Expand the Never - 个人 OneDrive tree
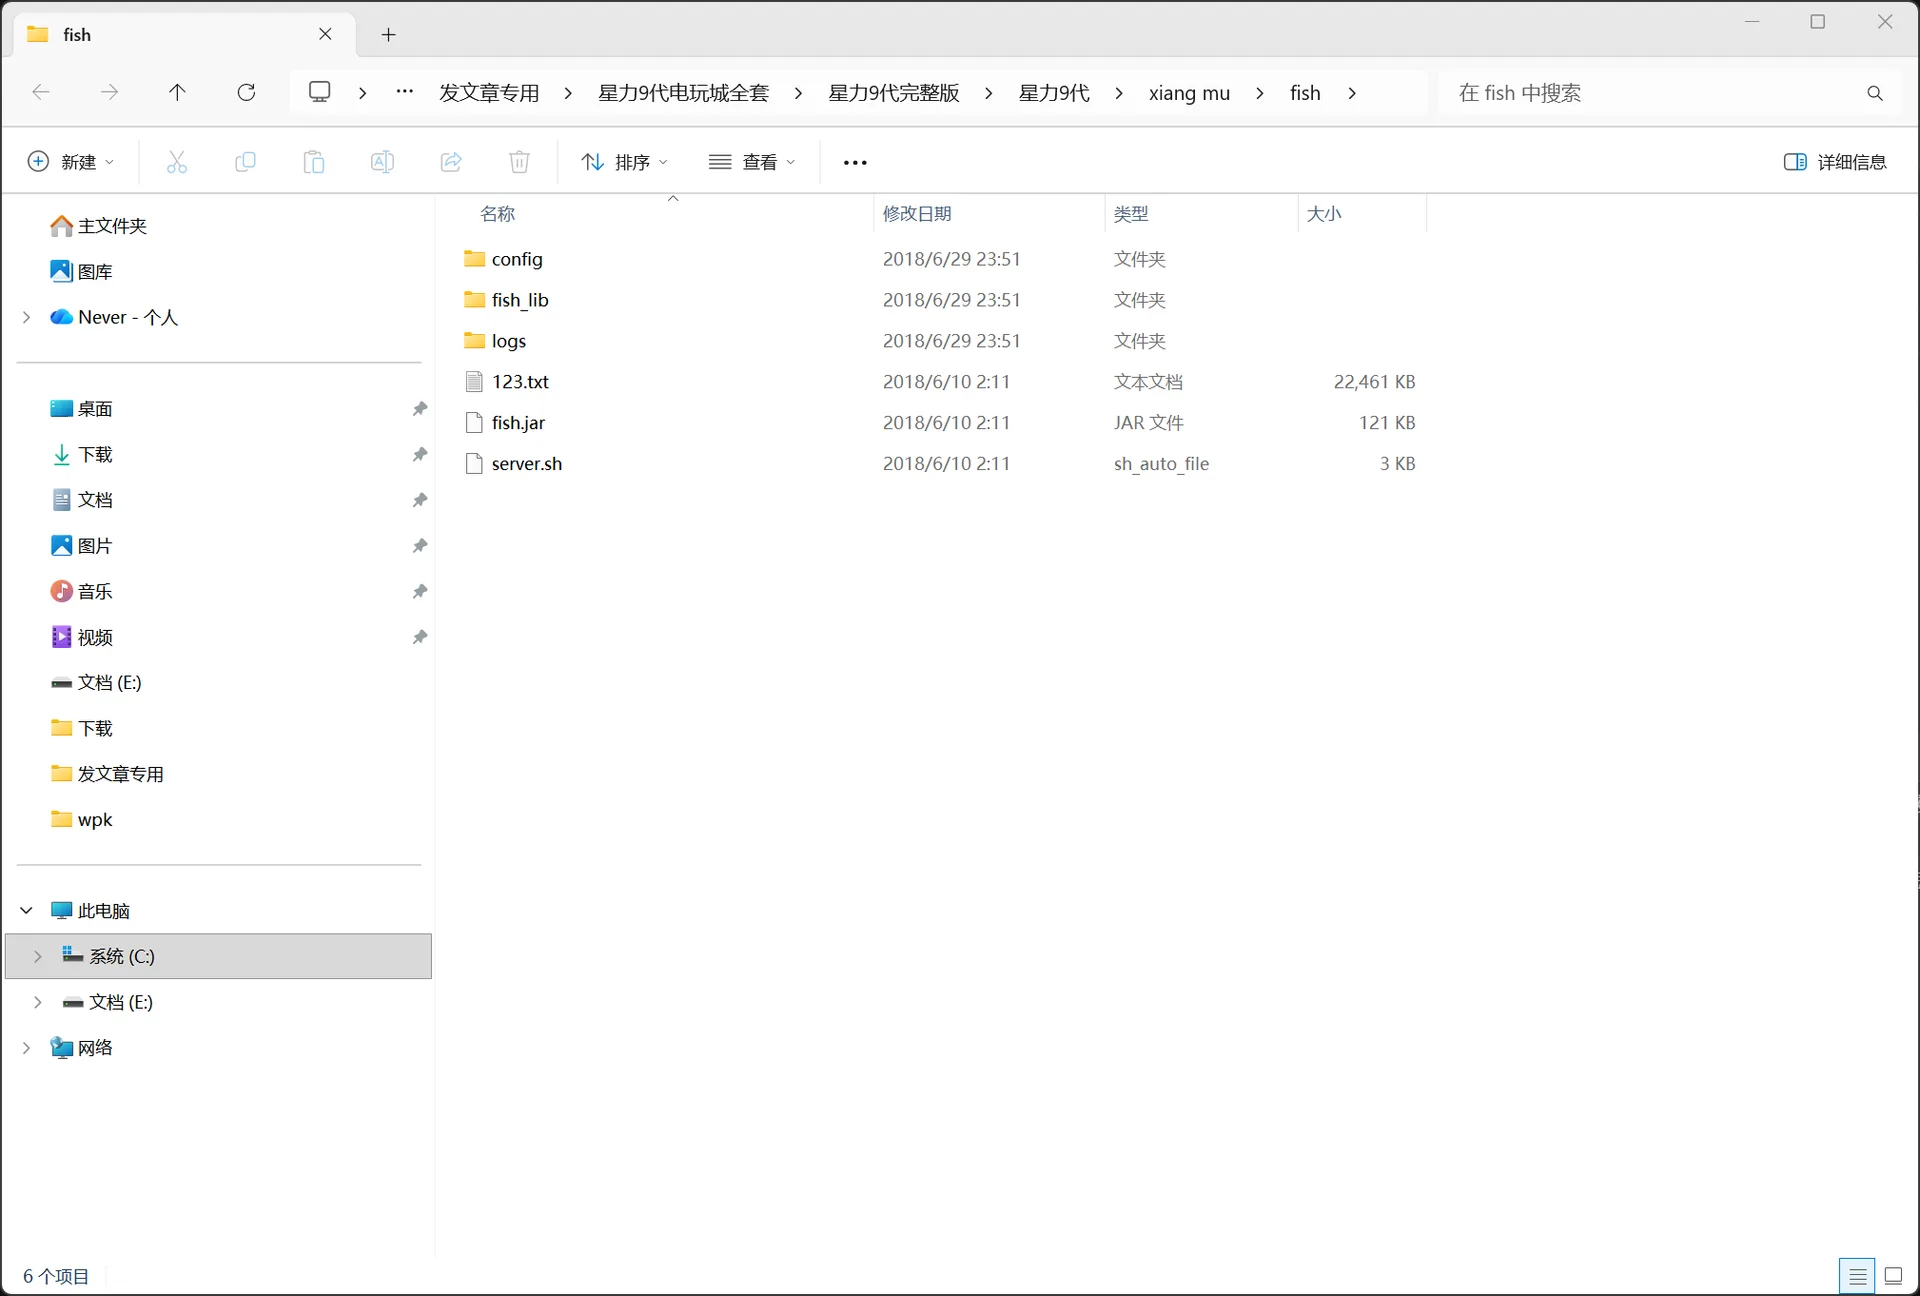The width and height of the screenshot is (1920, 1296). point(26,317)
